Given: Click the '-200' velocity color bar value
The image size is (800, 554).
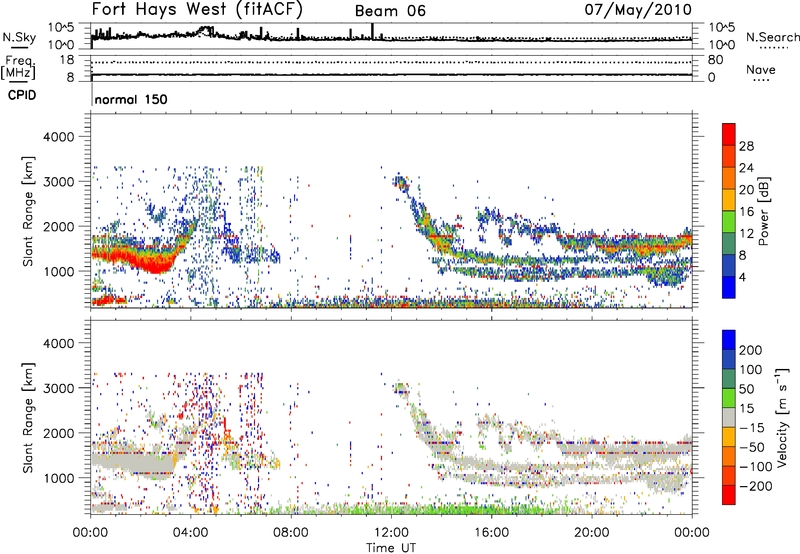Looking at the screenshot, I should click(756, 486).
